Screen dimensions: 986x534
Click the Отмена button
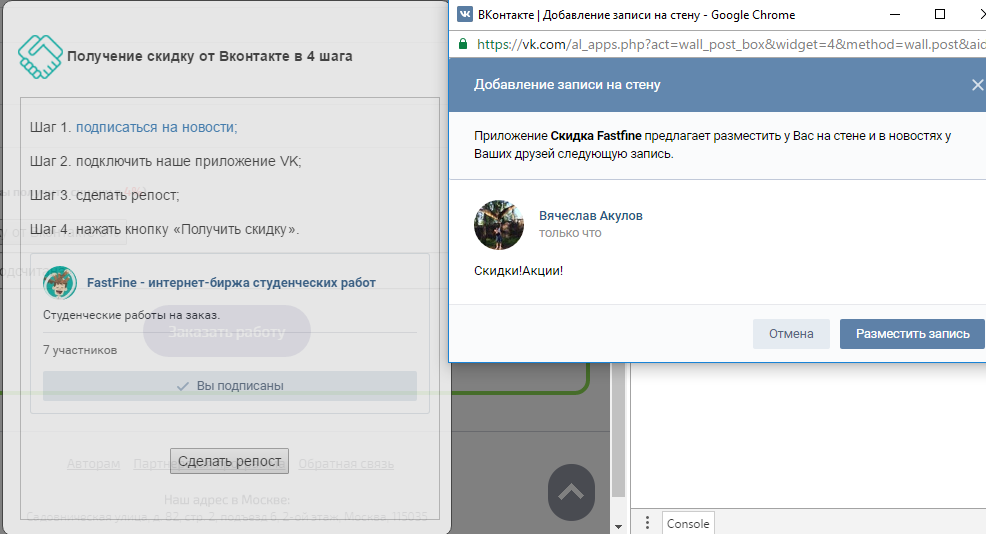791,333
